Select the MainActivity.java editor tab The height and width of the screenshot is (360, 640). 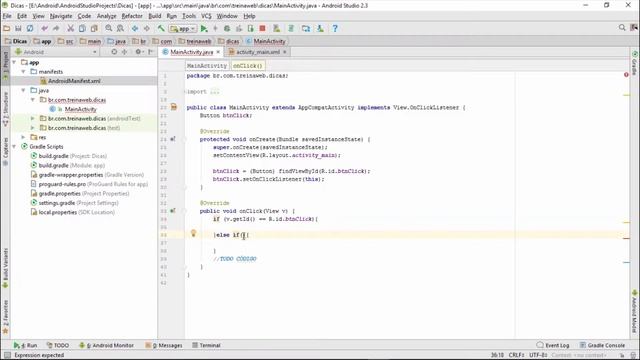tap(191, 52)
